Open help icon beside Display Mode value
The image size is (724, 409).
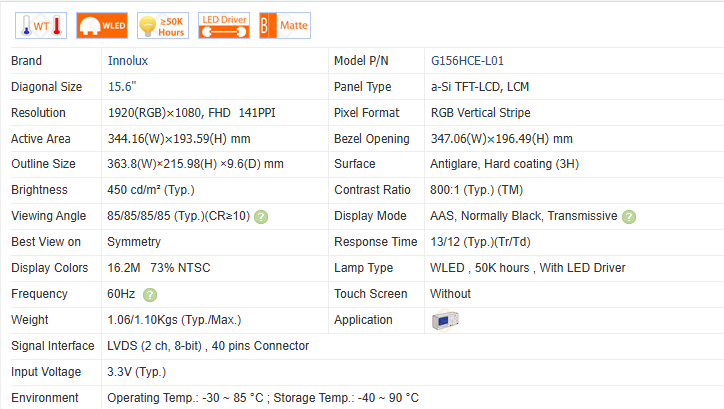pos(629,216)
